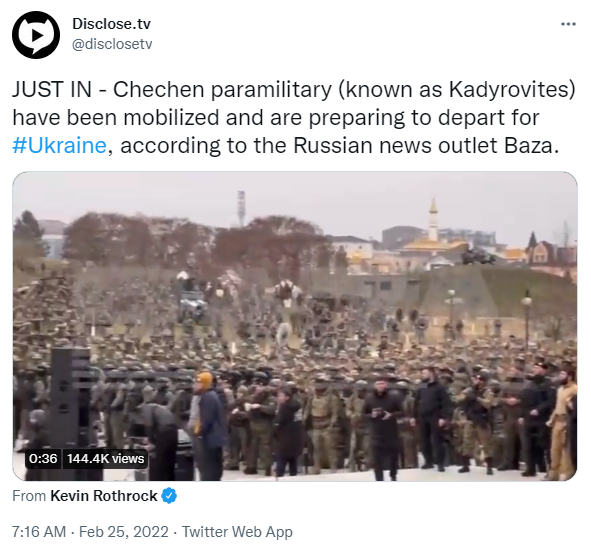Open the Disclose.tv profile avatar
The width and height of the screenshot is (591, 550).
[x=36, y=35]
